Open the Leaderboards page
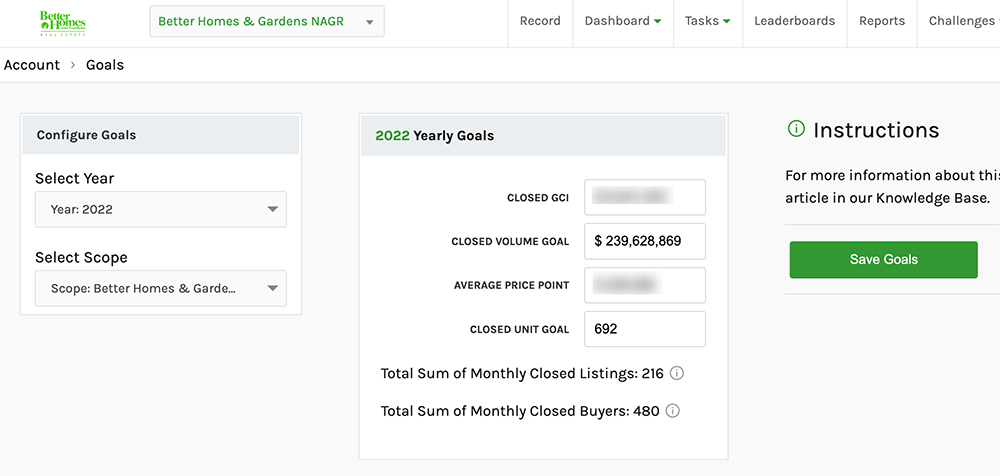Screen dimensions: 1000x476 795,21
